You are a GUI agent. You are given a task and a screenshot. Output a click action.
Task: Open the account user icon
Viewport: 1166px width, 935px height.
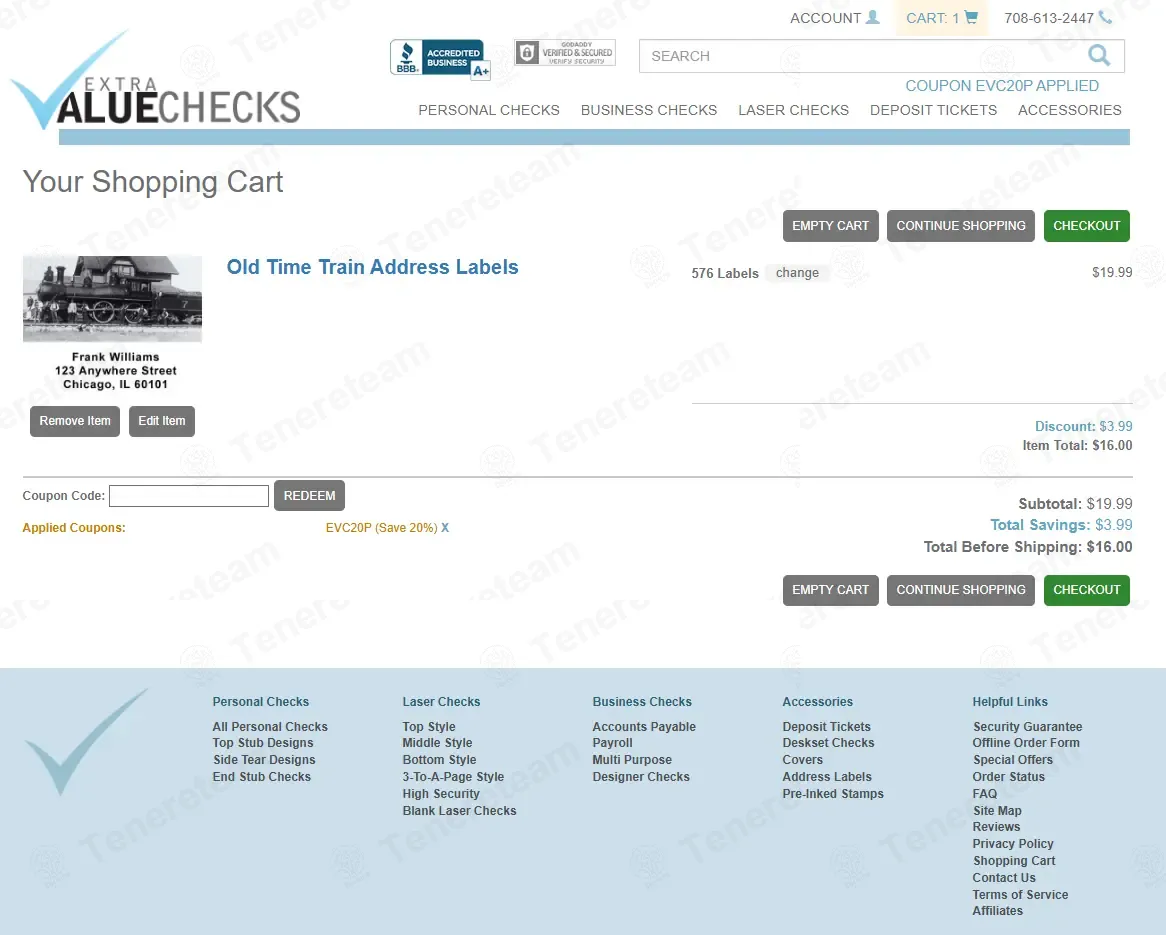point(873,16)
